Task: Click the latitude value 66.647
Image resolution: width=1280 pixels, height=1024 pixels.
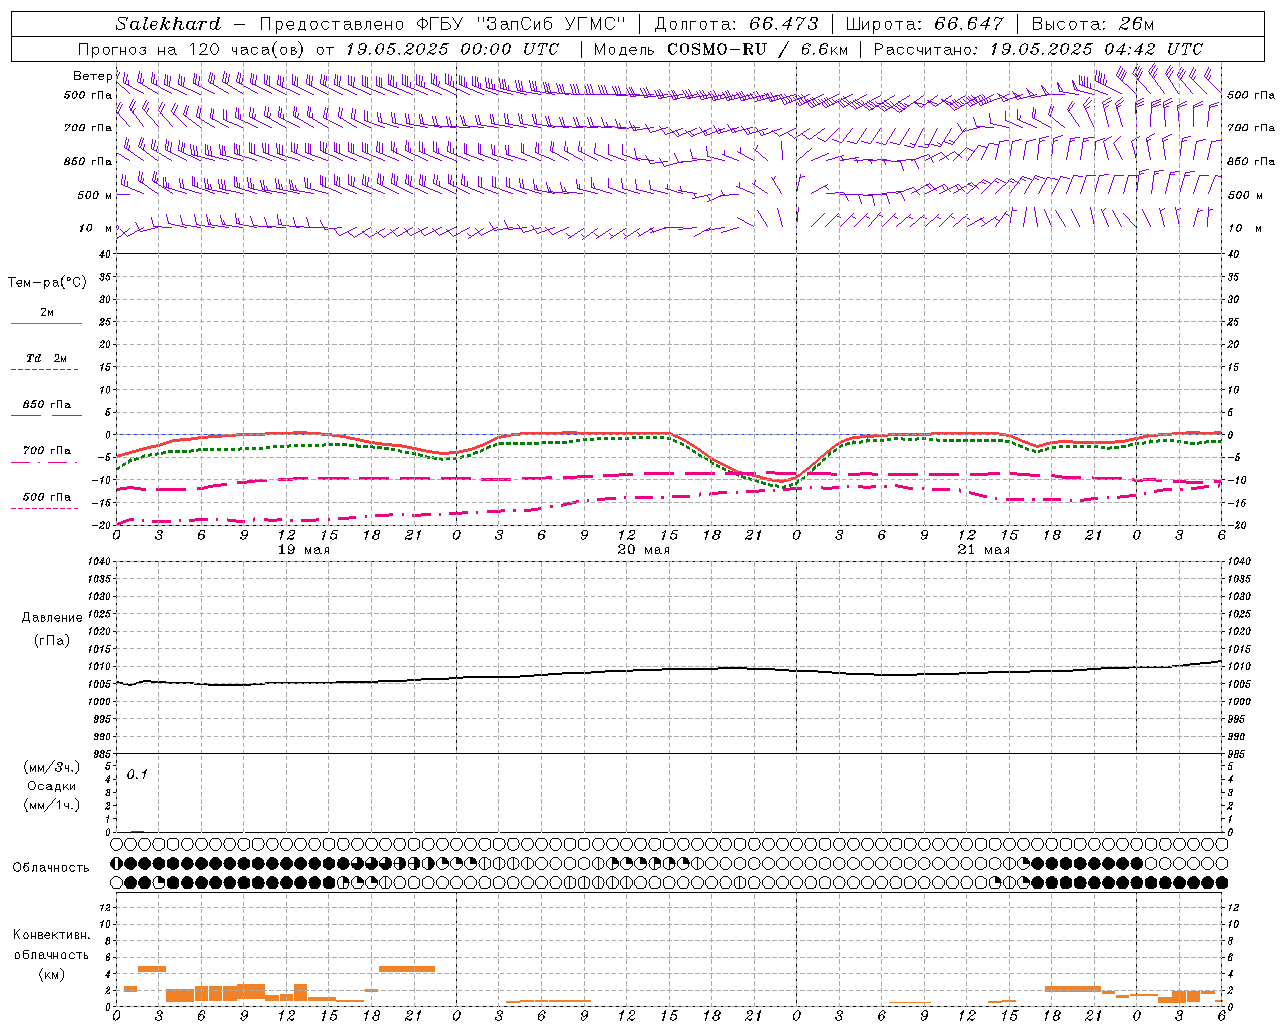Action: [968, 24]
